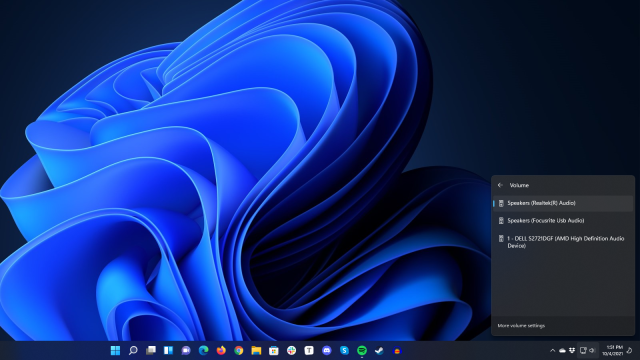Screen dimensions: 640x360
Task: Open Steam from the taskbar
Action: point(379,350)
